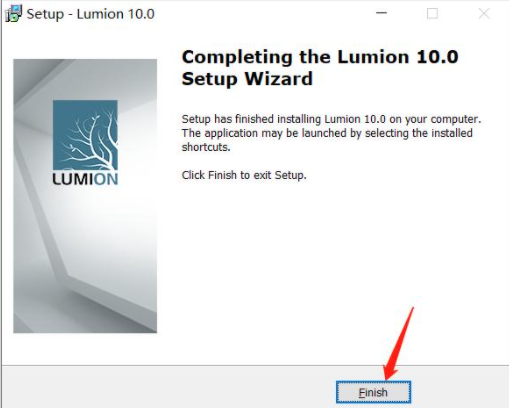This screenshot has width=509, height=408.
Task: Click the "Setup Wizard" heading line
Action: tap(247, 79)
